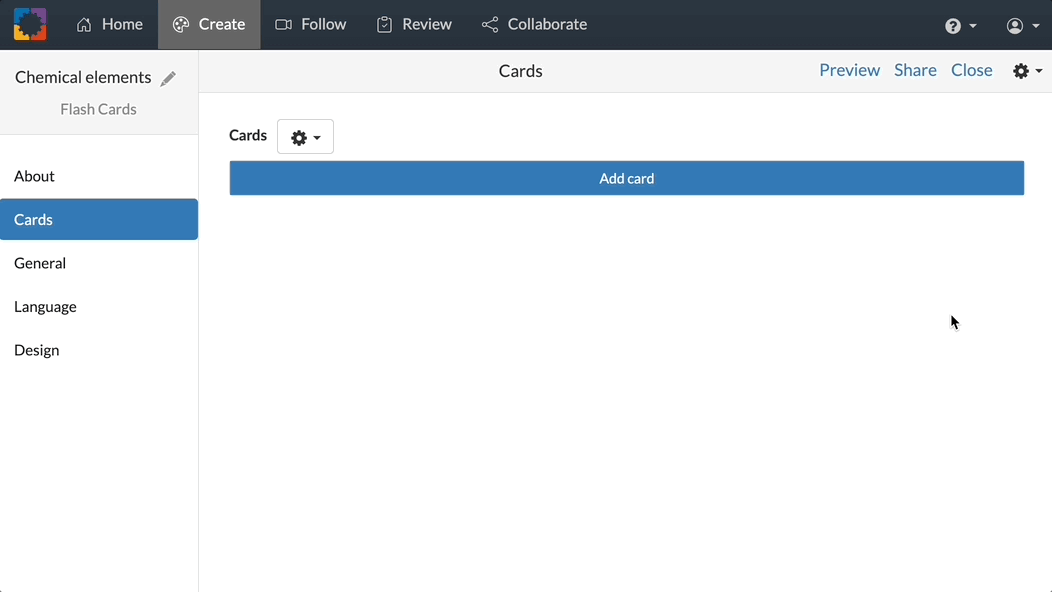Open the gear dropdown next to Cards heading
The image size is (1052, 592).
click(305, 136)
